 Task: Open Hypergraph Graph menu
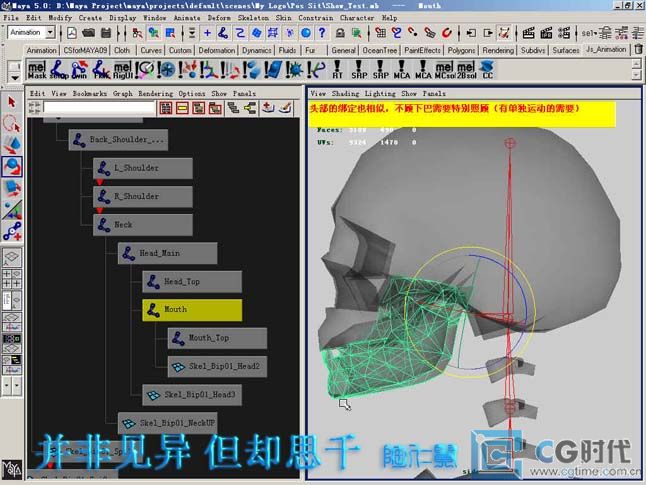[122, 94]
